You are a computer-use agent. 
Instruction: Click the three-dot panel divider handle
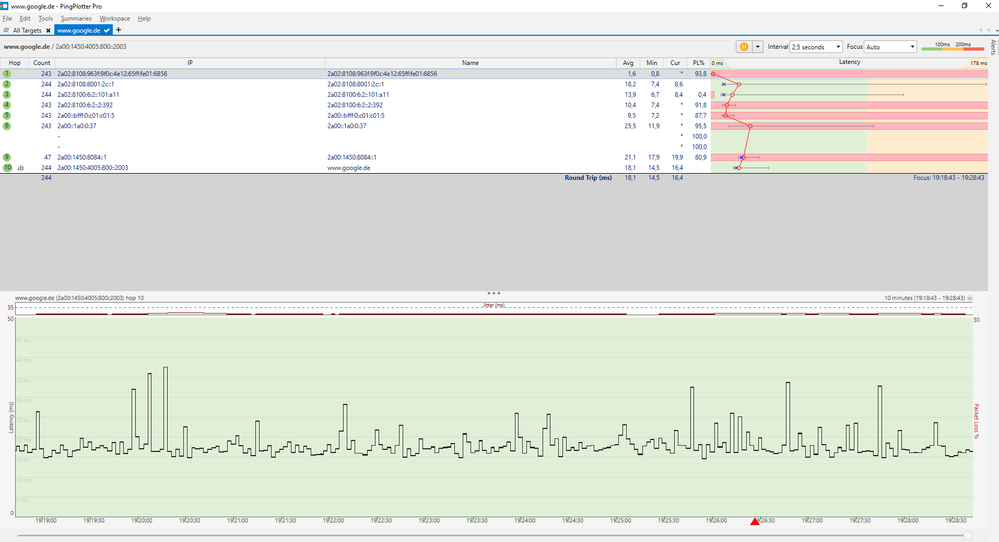pyautogui.click(x=494, y=293)
